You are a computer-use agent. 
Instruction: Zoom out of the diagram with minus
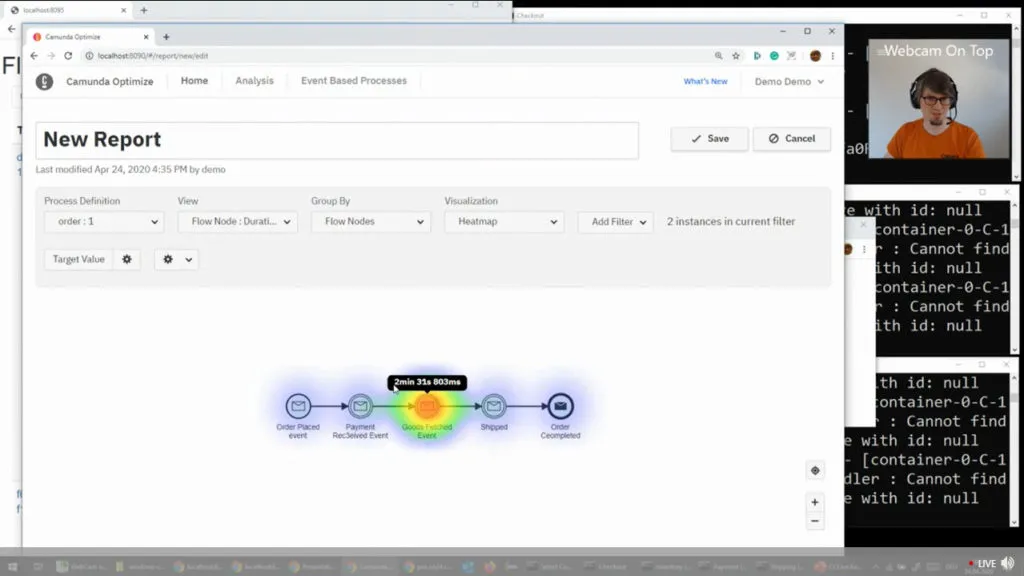pos(815,521)
